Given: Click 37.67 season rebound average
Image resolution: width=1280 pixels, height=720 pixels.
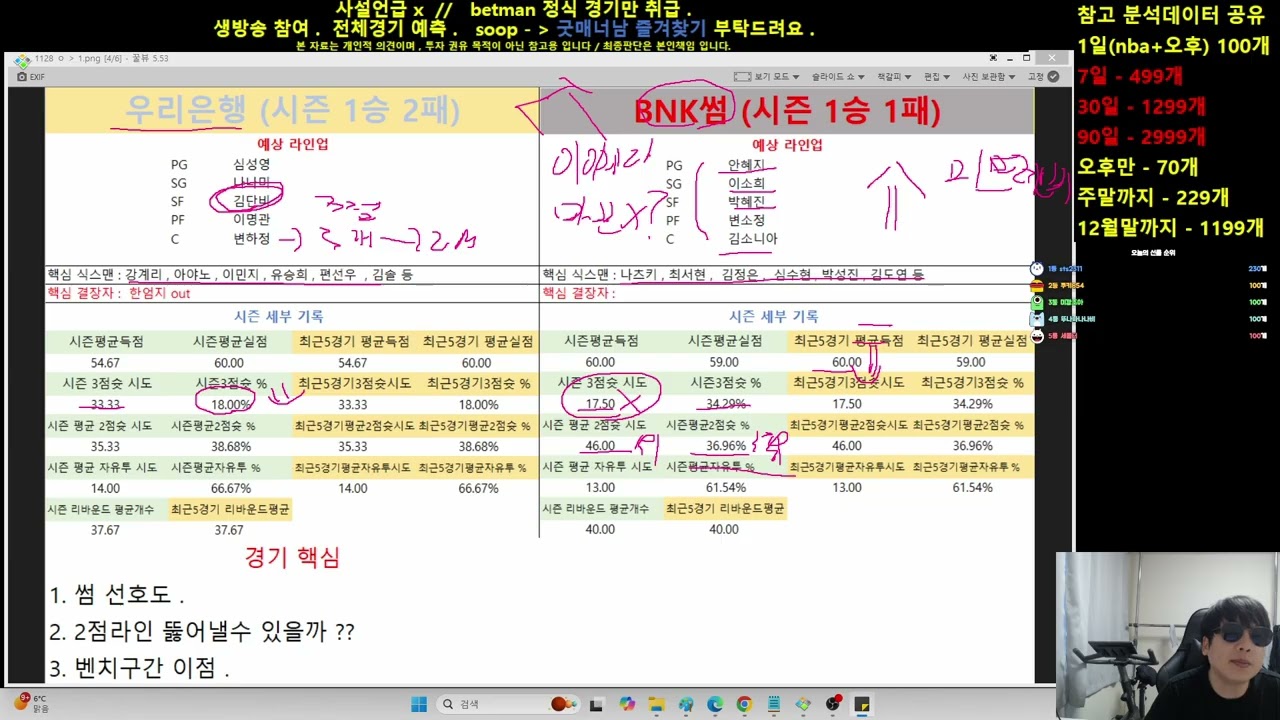Looking at the screenshot, I should coord(105,531).
